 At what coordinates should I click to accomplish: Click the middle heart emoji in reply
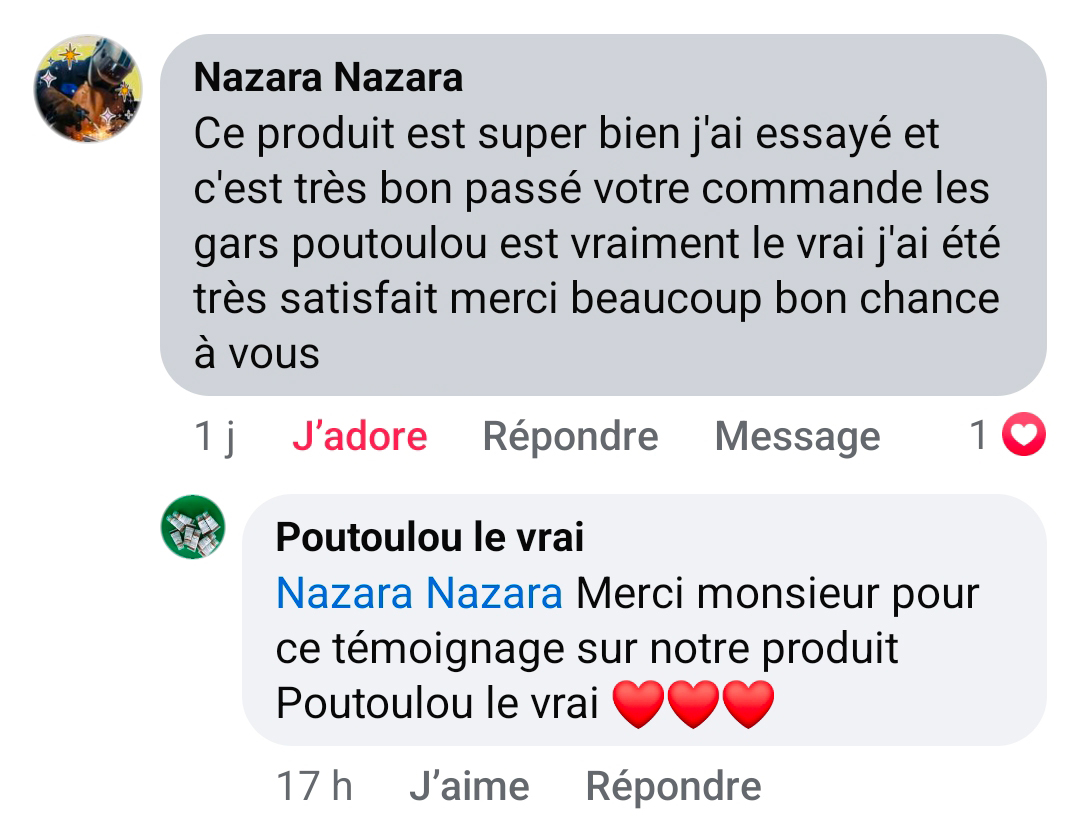[693, 704]
